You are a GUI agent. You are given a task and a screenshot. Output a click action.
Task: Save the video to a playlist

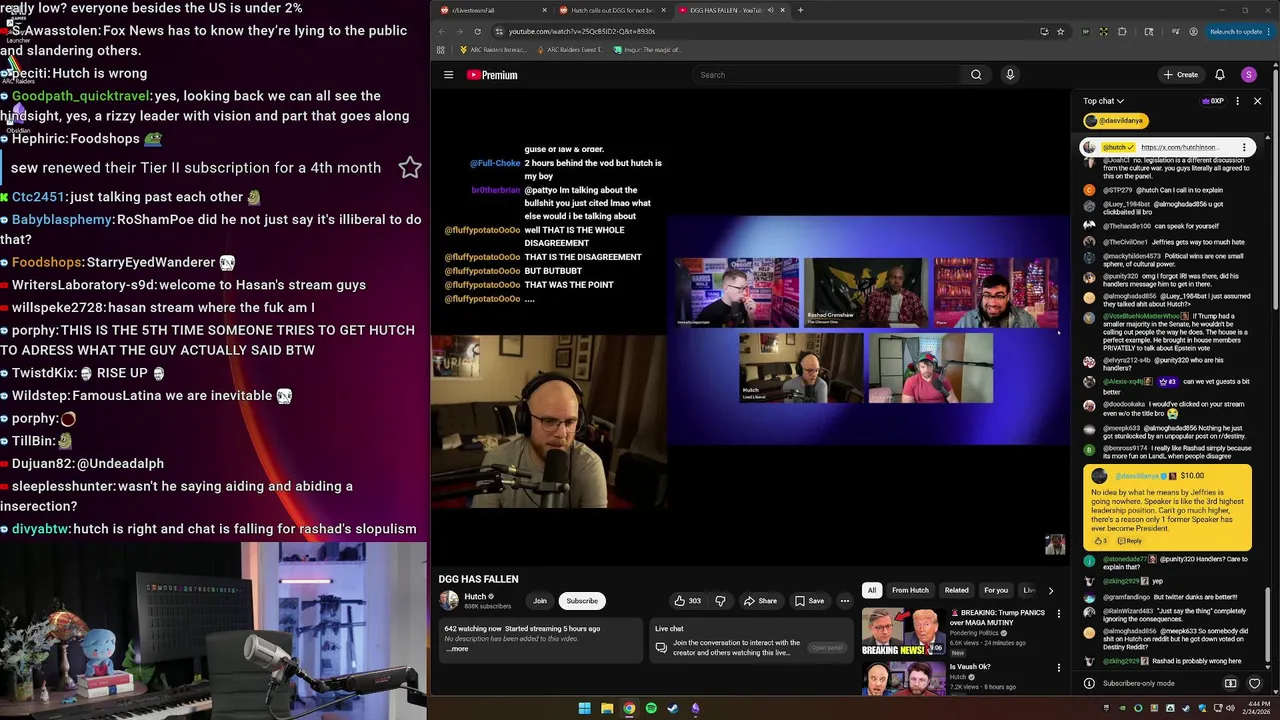pyautogui.click(x=809, y=601)
